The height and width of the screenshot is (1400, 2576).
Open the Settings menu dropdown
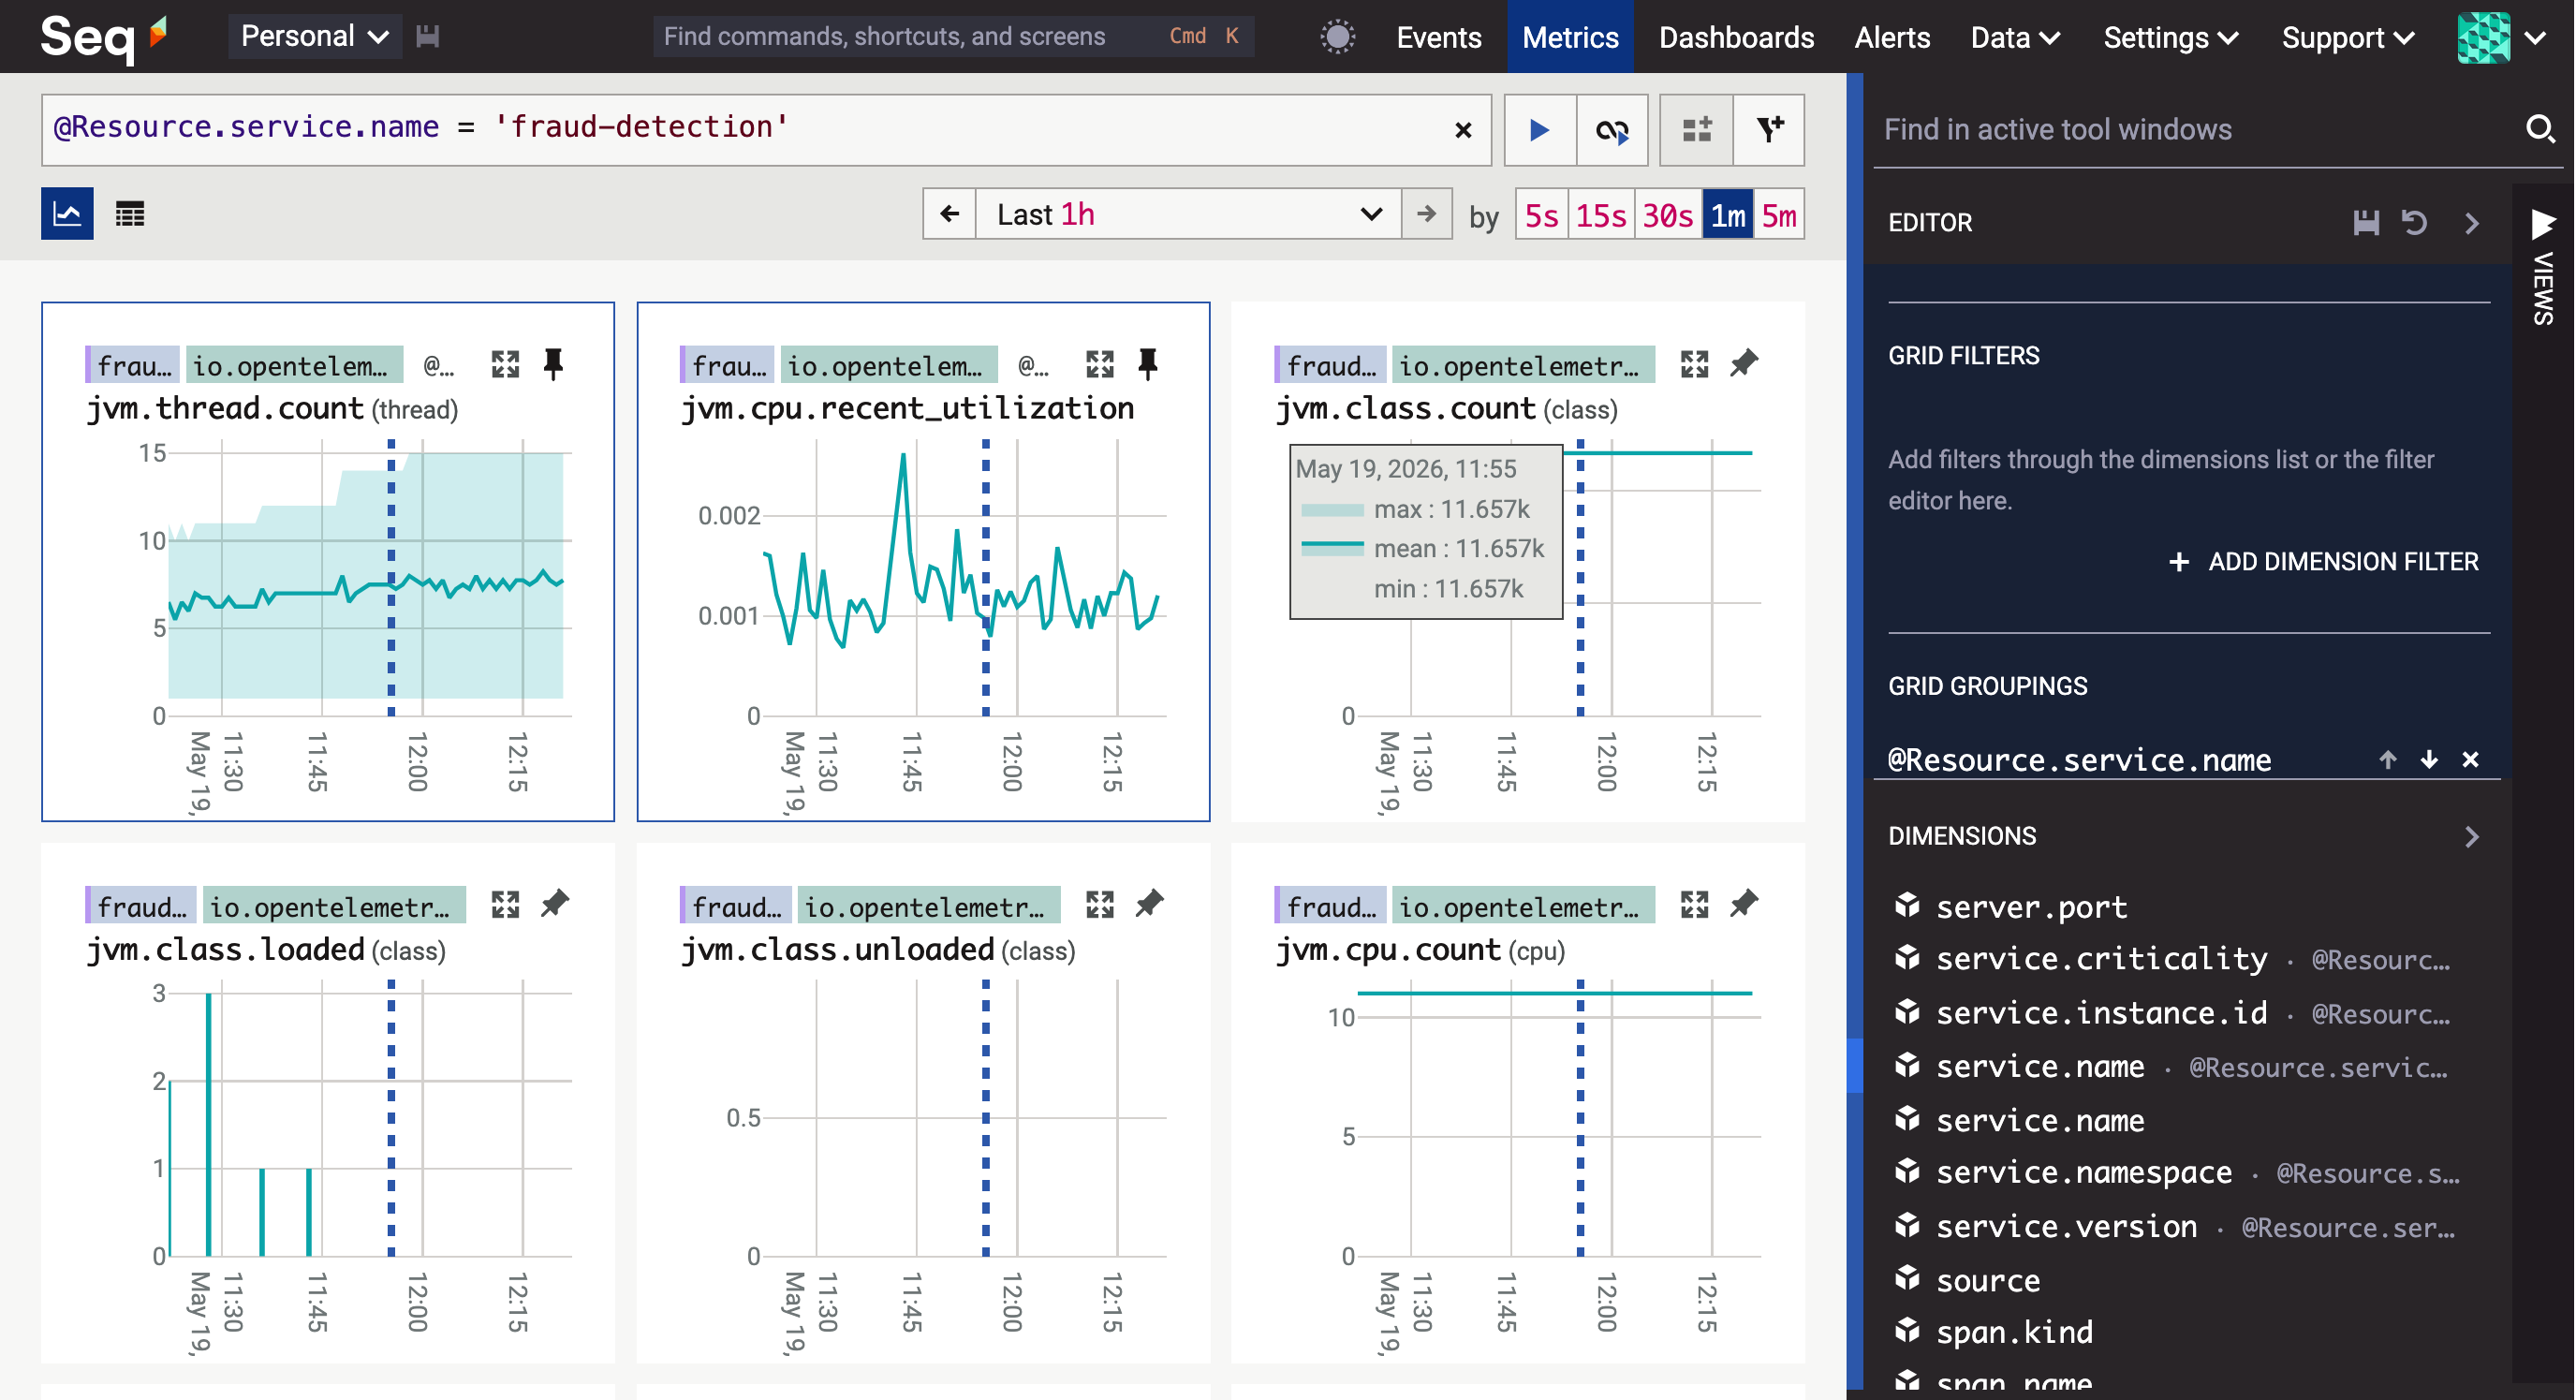(2170, 37)
